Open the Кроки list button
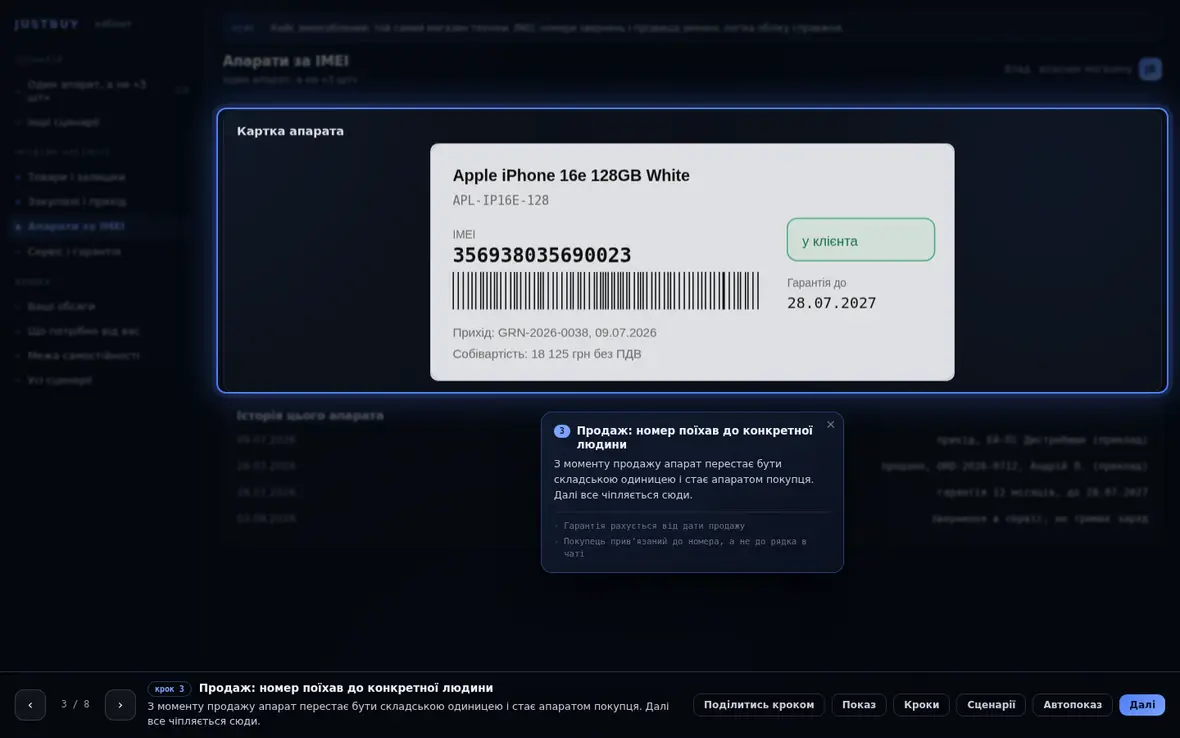 click(921, 705)
